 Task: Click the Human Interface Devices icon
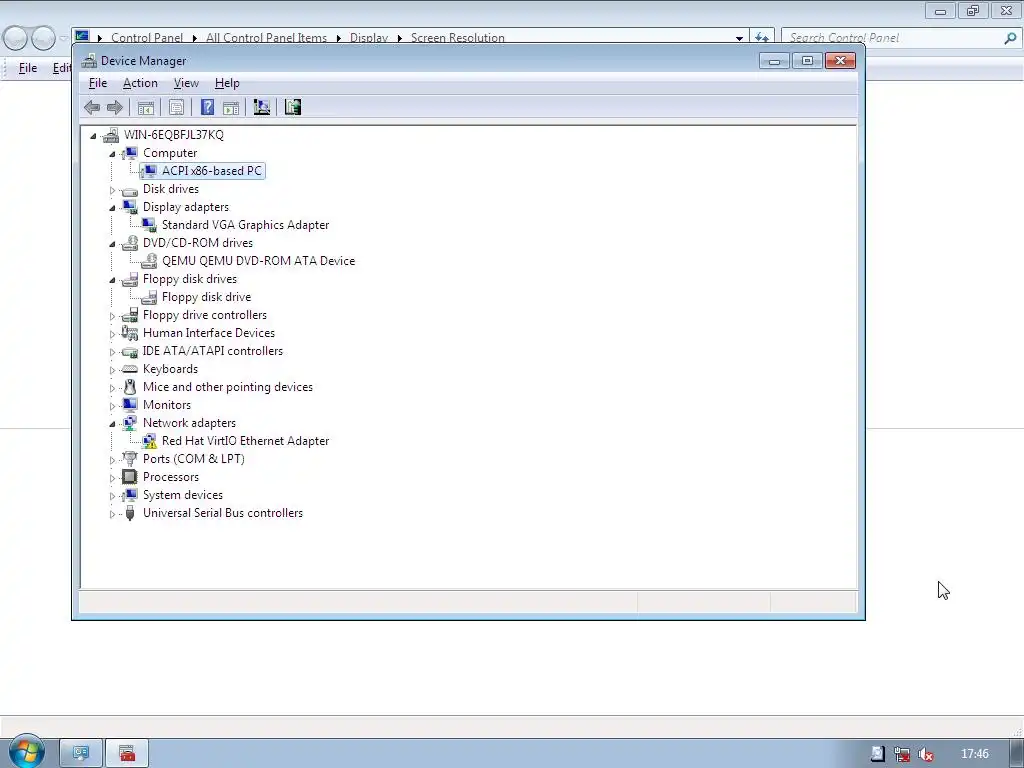click(130, 333)
